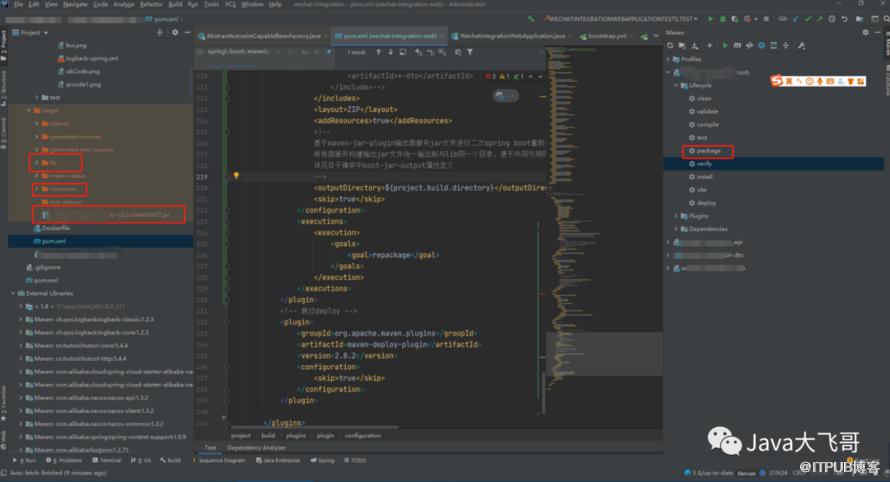Click Execute Maven Goal 'm' icon
890x482 pixels.
tap(736, 46)
